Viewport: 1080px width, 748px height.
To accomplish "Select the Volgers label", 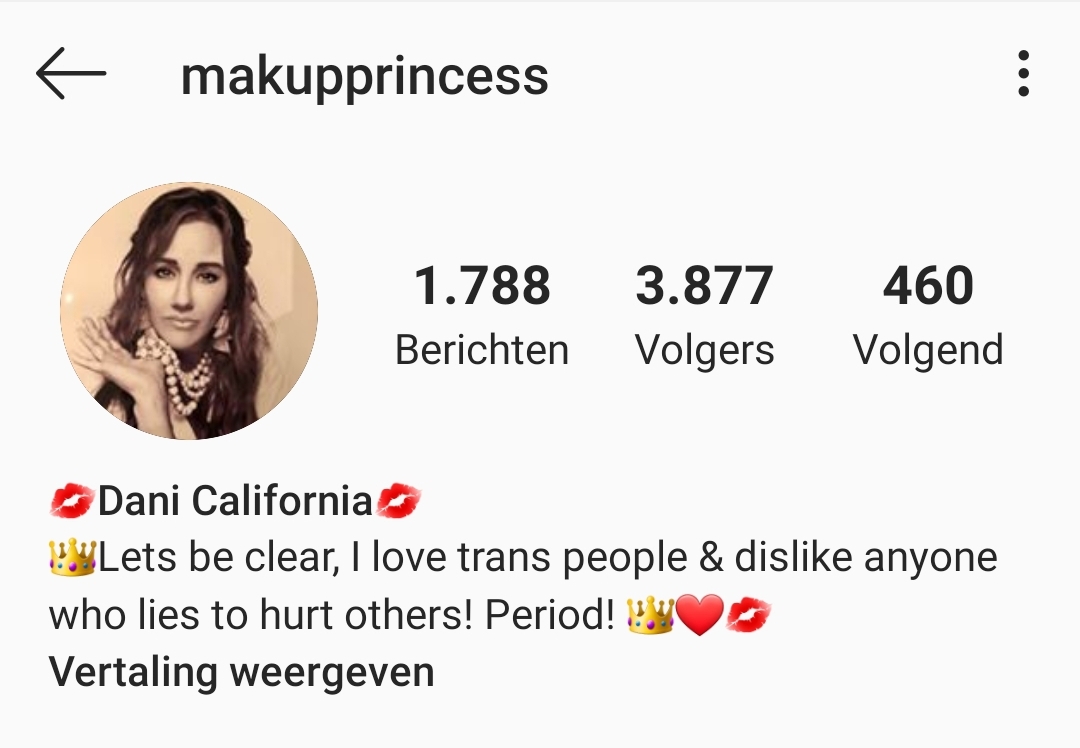I will click(704, 351).
